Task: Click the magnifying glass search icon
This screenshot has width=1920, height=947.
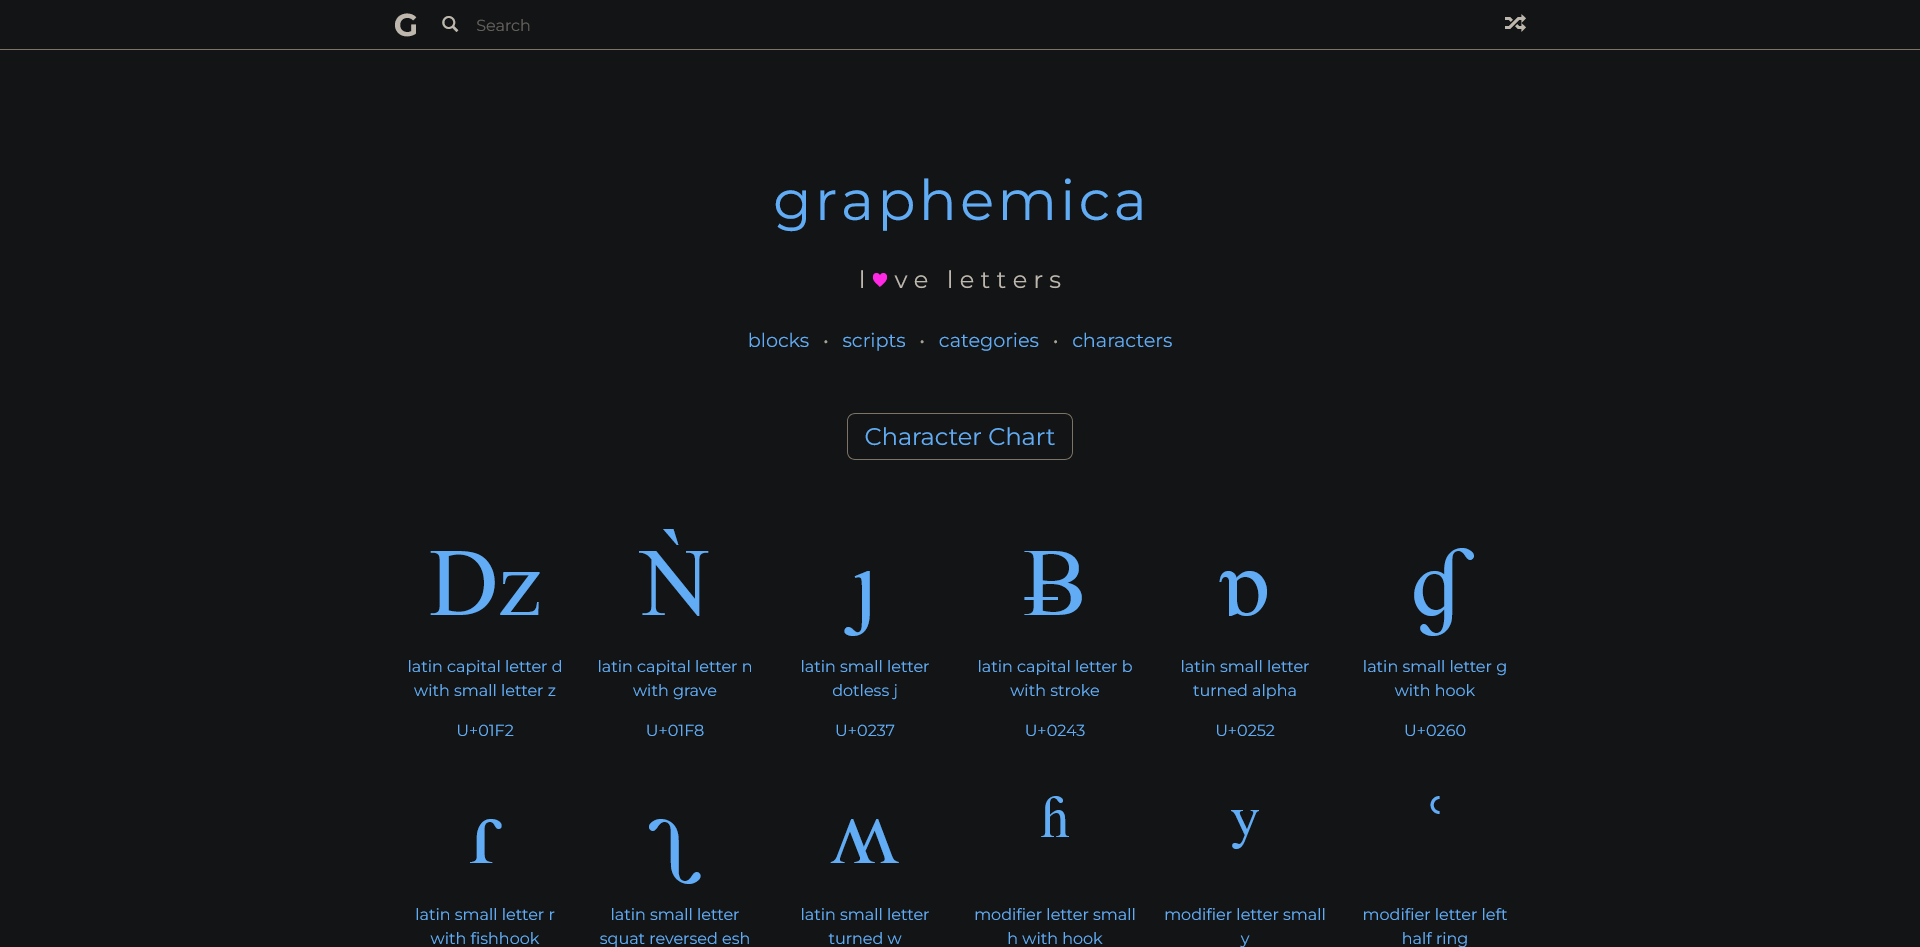Action: (450, 24)
